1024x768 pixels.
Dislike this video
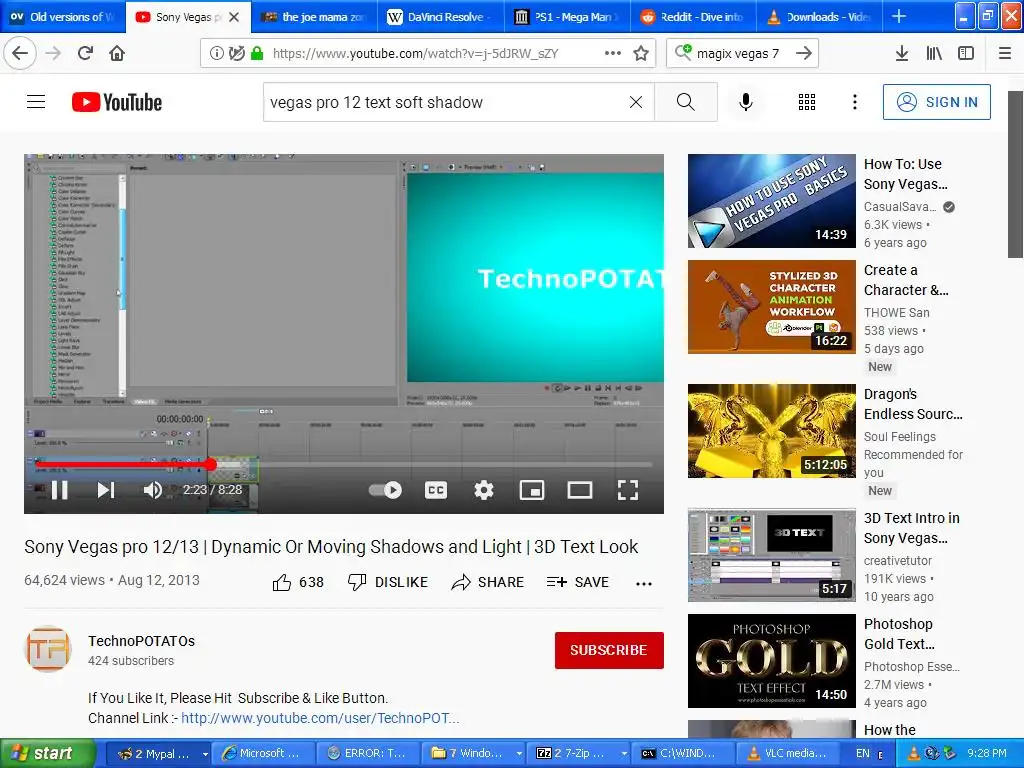[x=387, y=582]
